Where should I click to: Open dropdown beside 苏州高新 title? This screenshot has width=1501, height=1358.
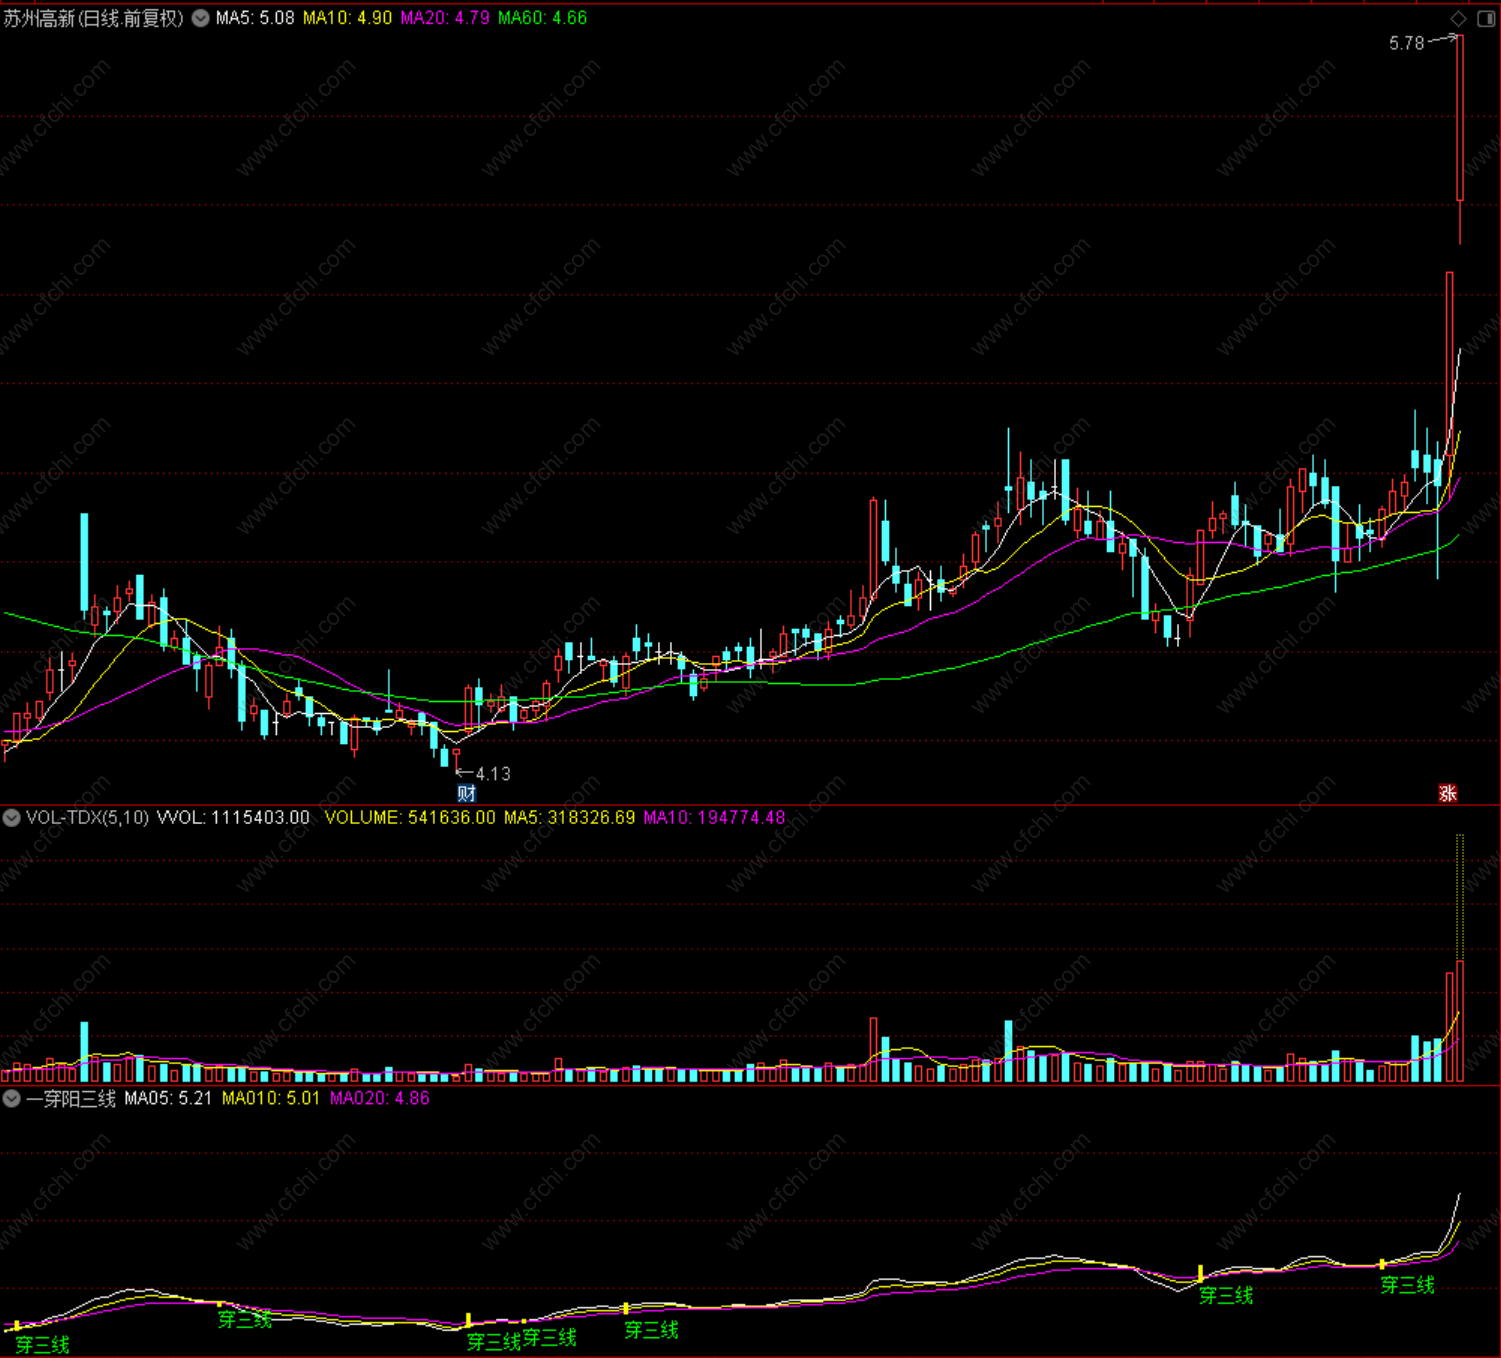(200, 18)
